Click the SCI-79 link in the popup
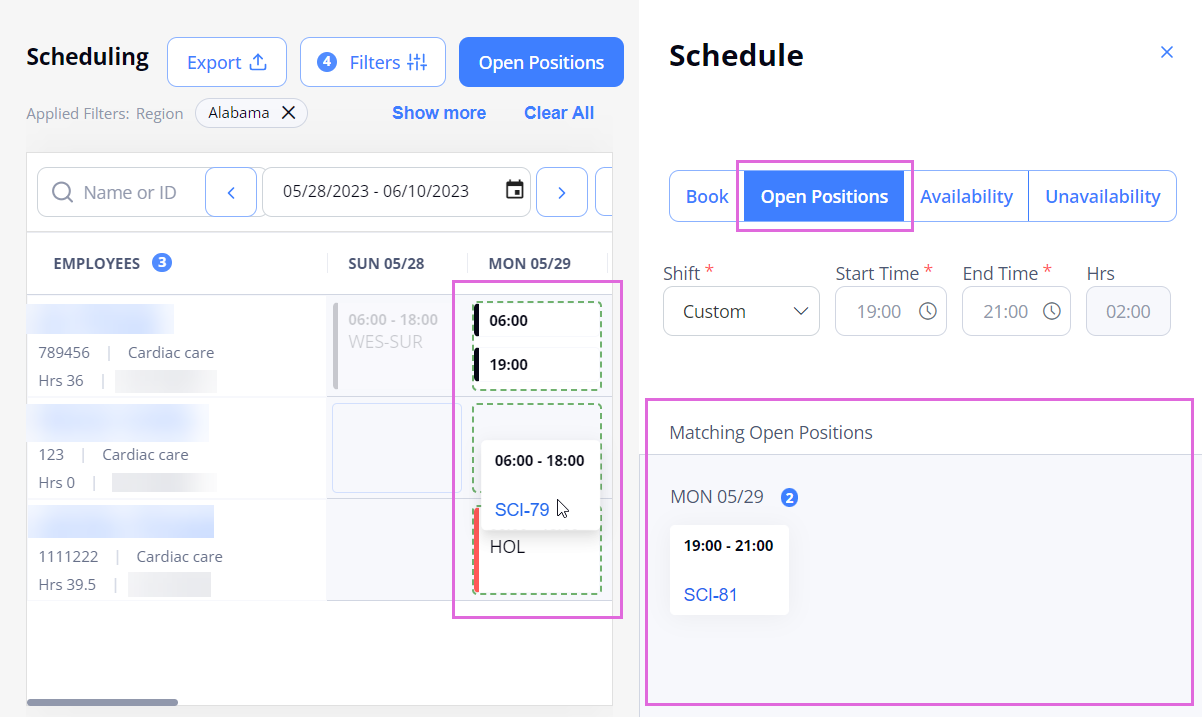Viewport: 1202px width, 717px height. pos(521,509)
